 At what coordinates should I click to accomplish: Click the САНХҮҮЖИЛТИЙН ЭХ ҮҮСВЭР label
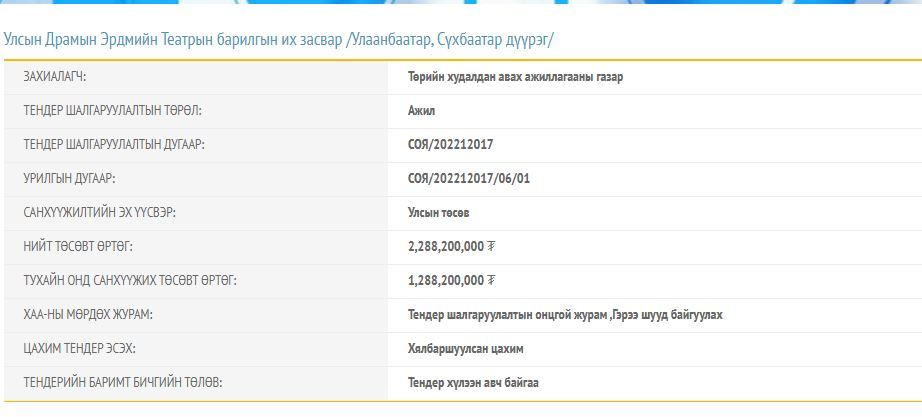pos(99,213)
